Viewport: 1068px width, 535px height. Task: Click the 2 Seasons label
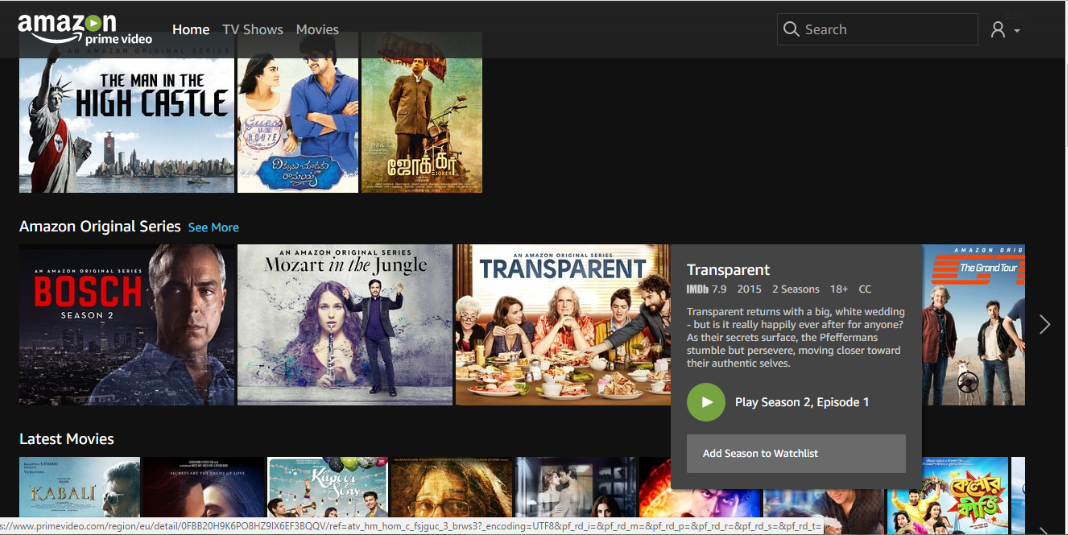[796, 289]
